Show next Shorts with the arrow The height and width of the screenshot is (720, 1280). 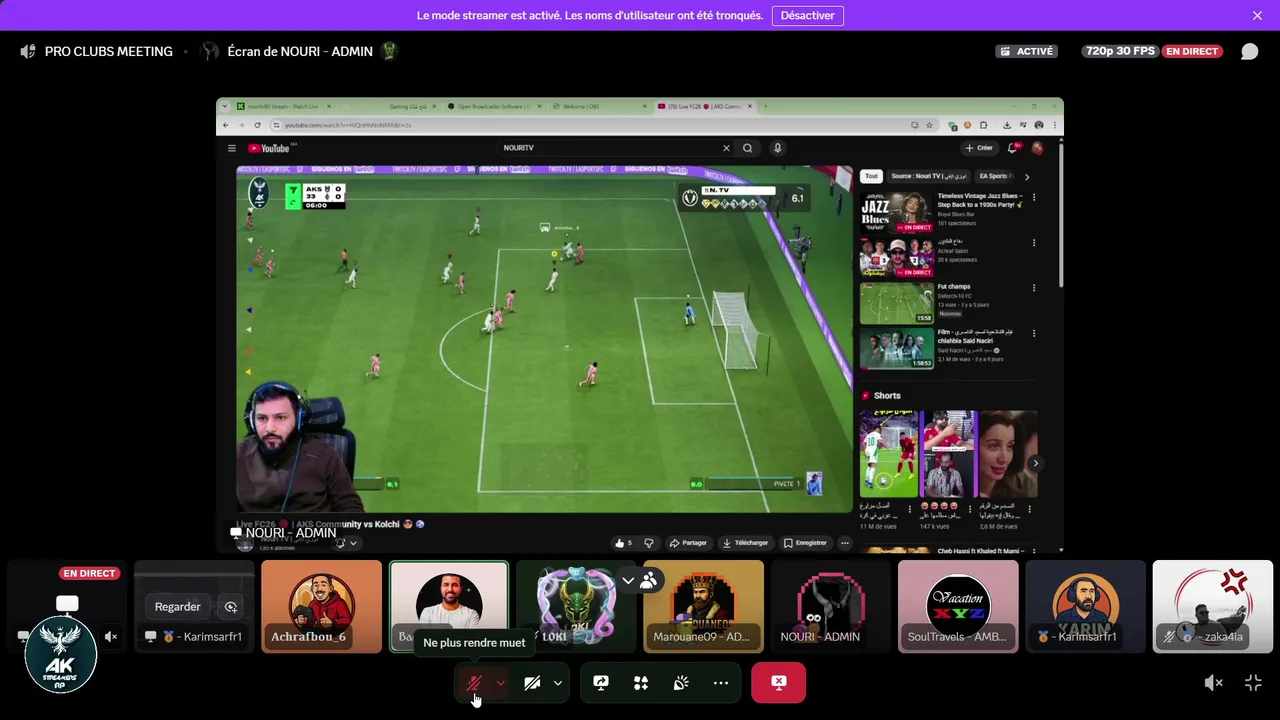coord(1035,463)
